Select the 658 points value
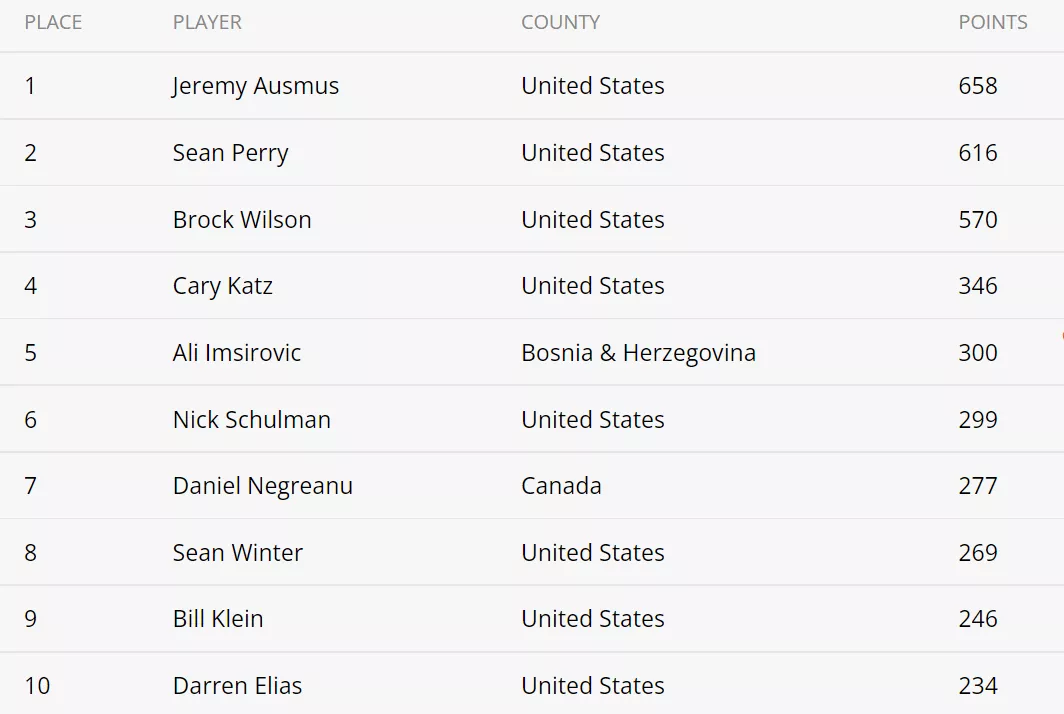The height and width of the screenshot is (714, 1064). coord(978,86)
